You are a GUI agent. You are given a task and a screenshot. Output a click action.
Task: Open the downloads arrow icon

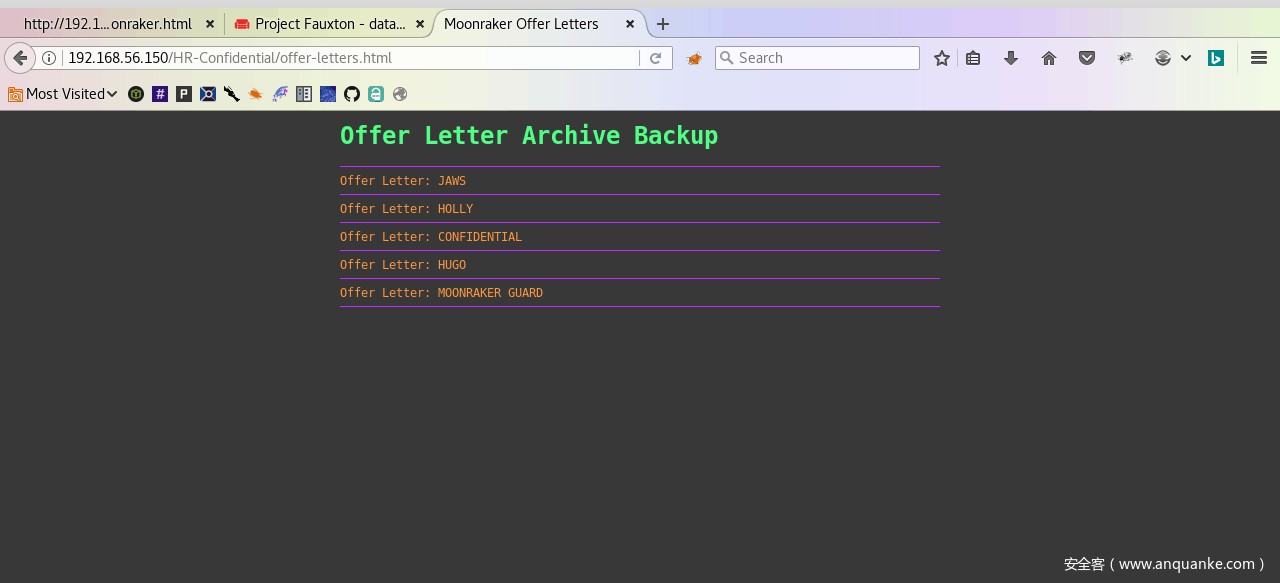pos(1010,58)
